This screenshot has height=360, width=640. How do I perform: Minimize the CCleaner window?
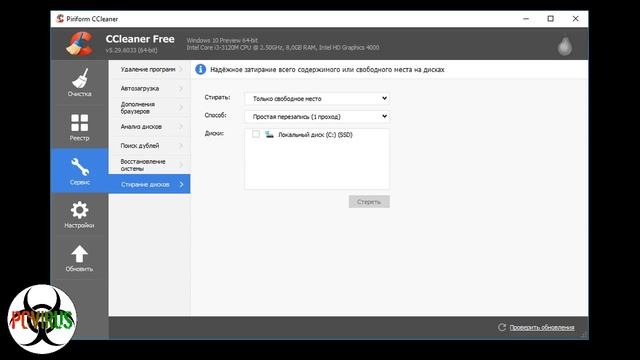click(x=526, y=19)
